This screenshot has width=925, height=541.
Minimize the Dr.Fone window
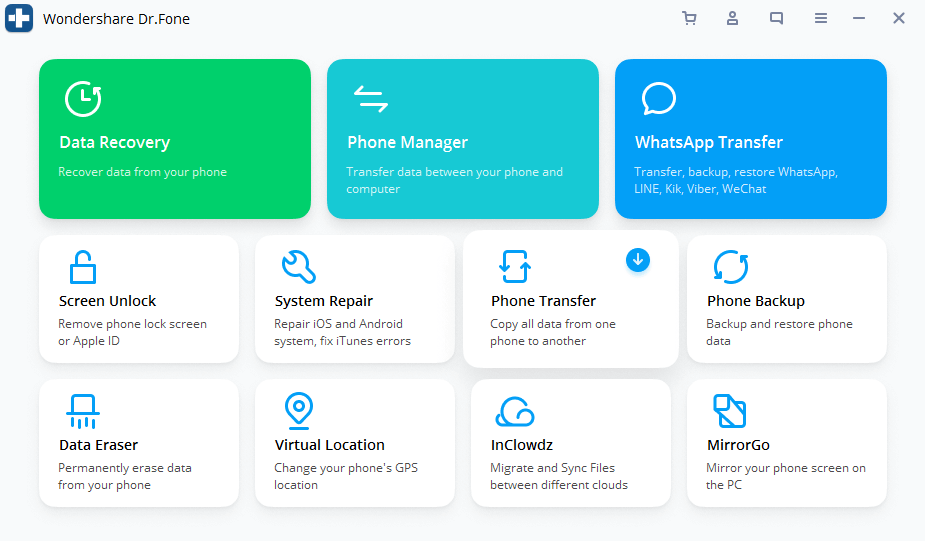point(859,18)
